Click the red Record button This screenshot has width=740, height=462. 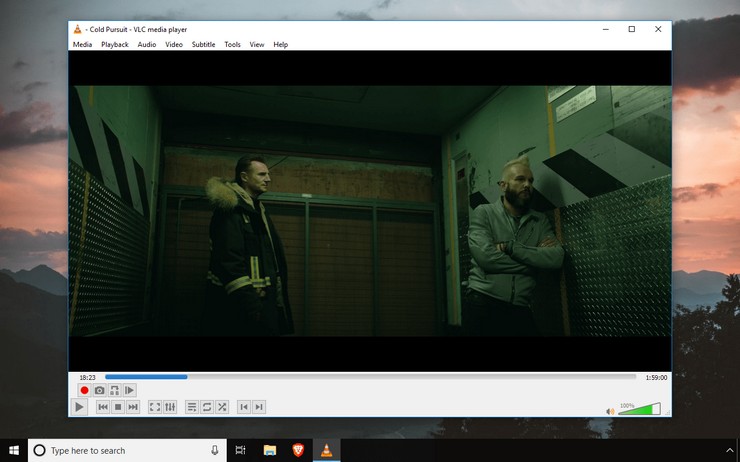[85, 390]
